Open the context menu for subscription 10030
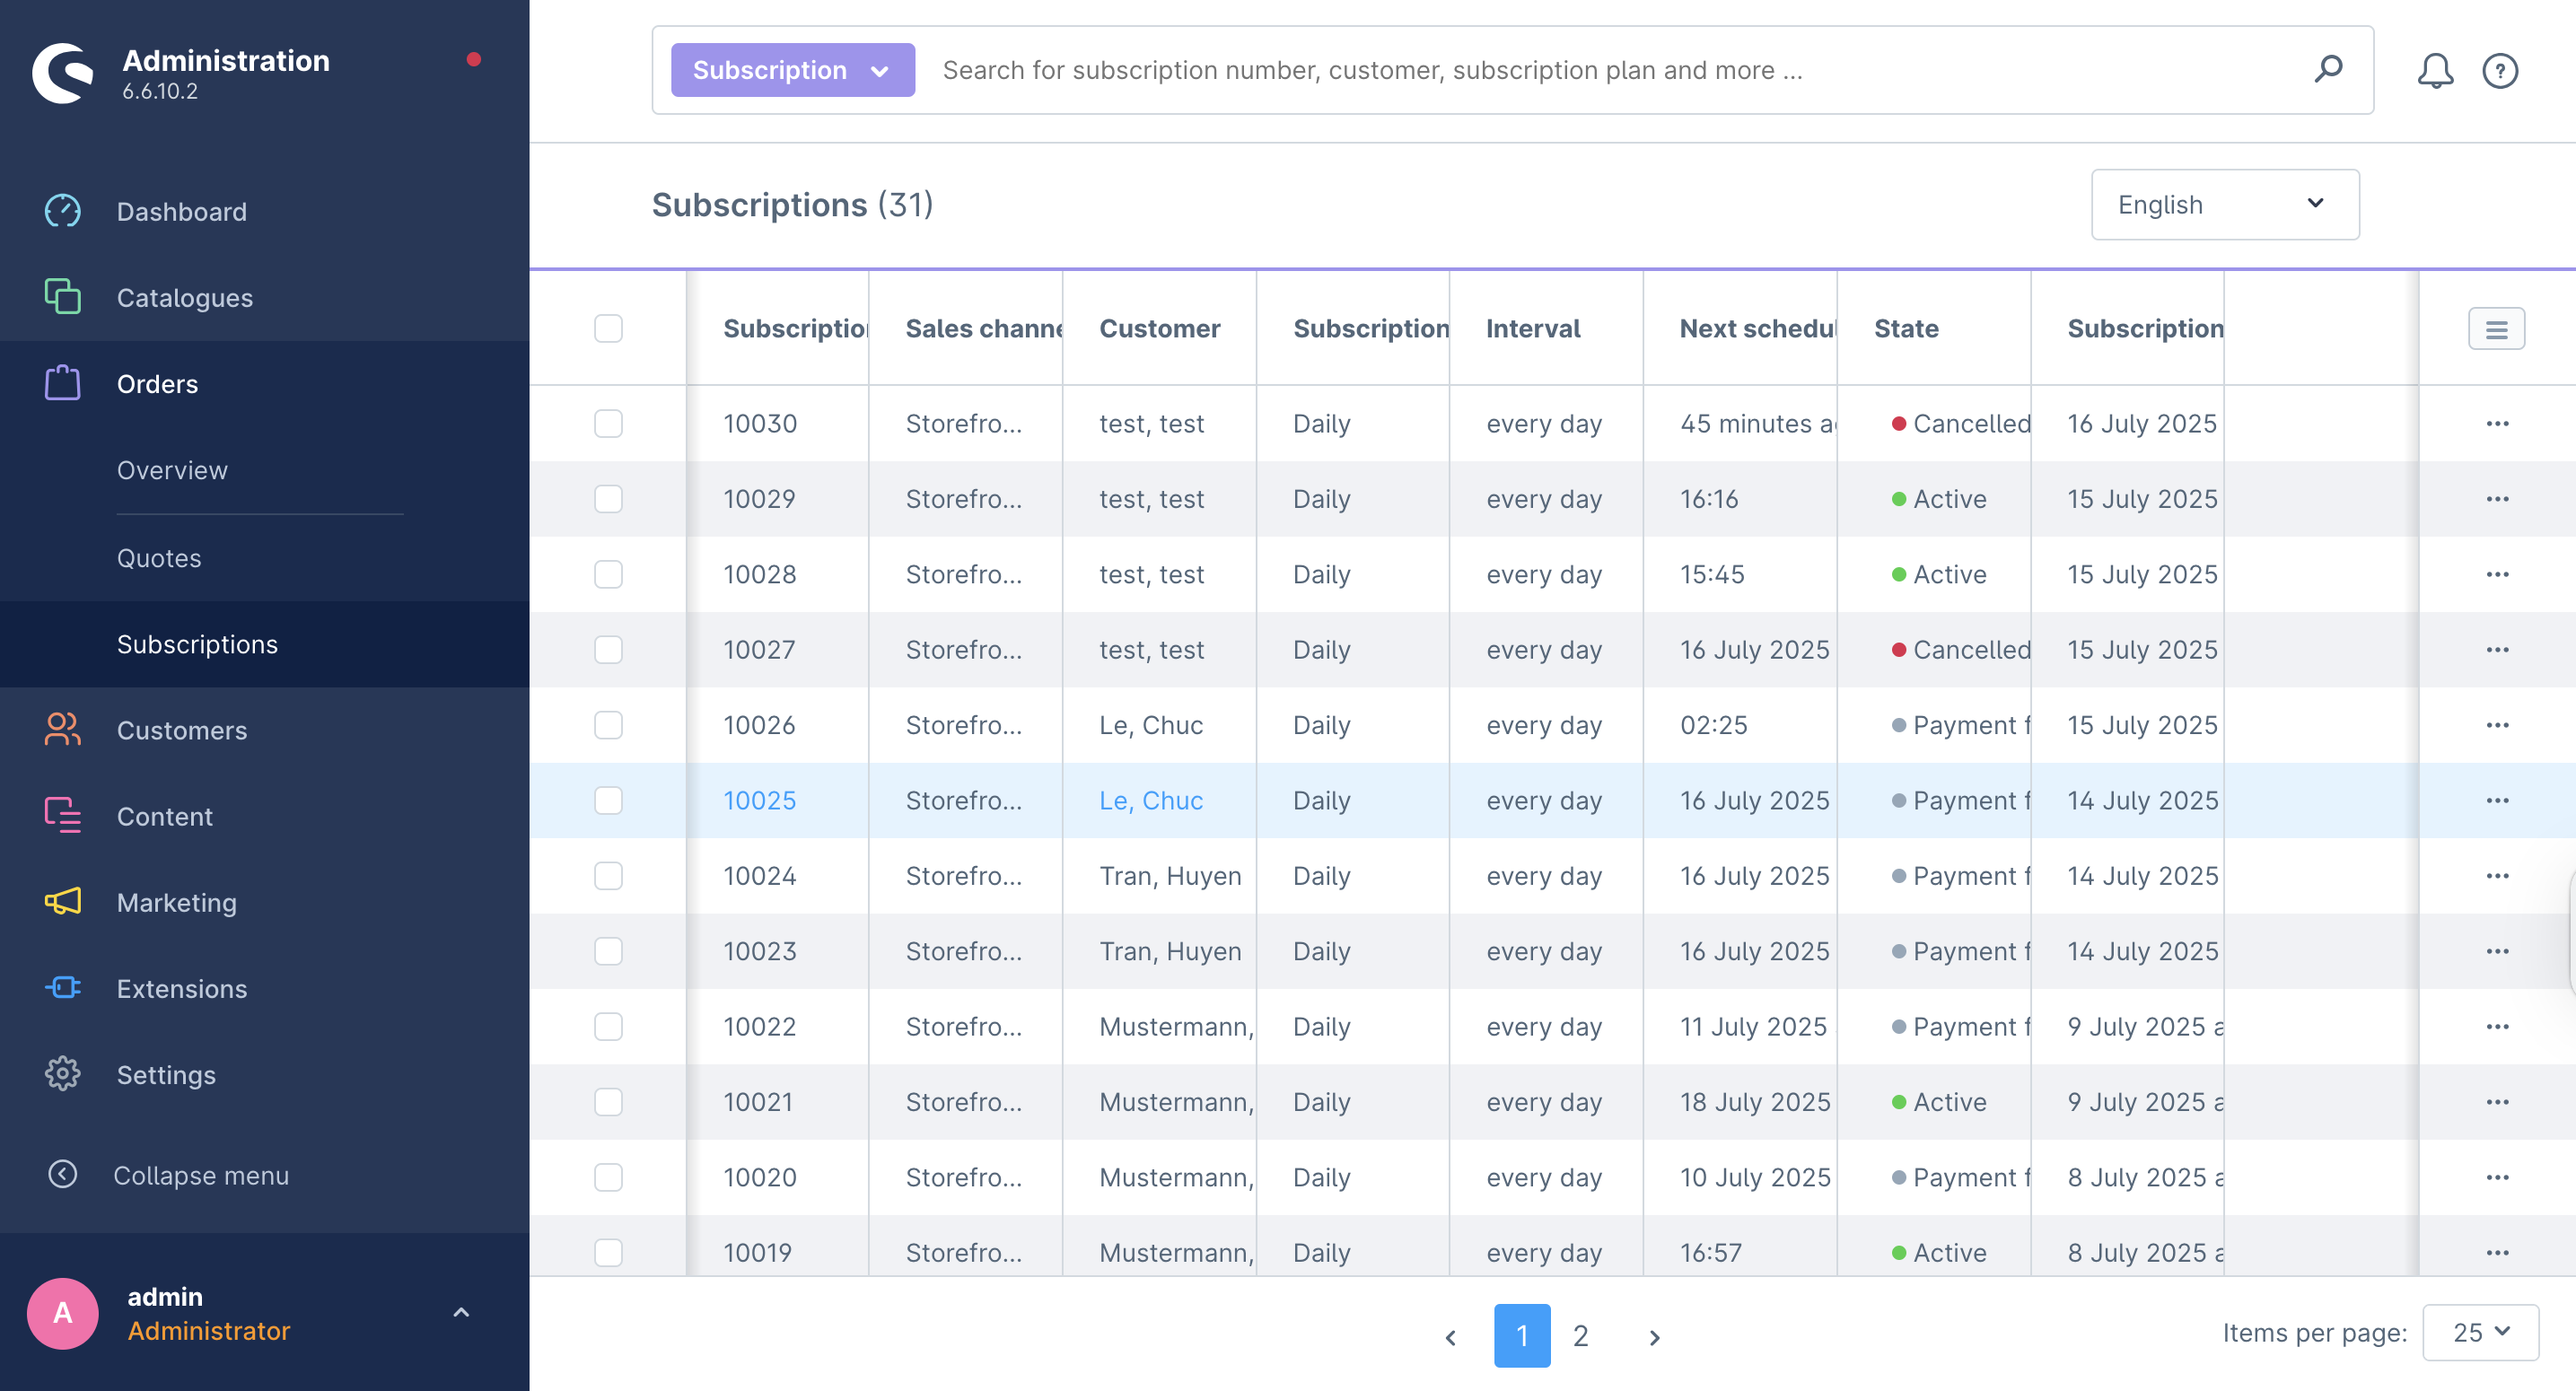 (x=2497, y=423)
